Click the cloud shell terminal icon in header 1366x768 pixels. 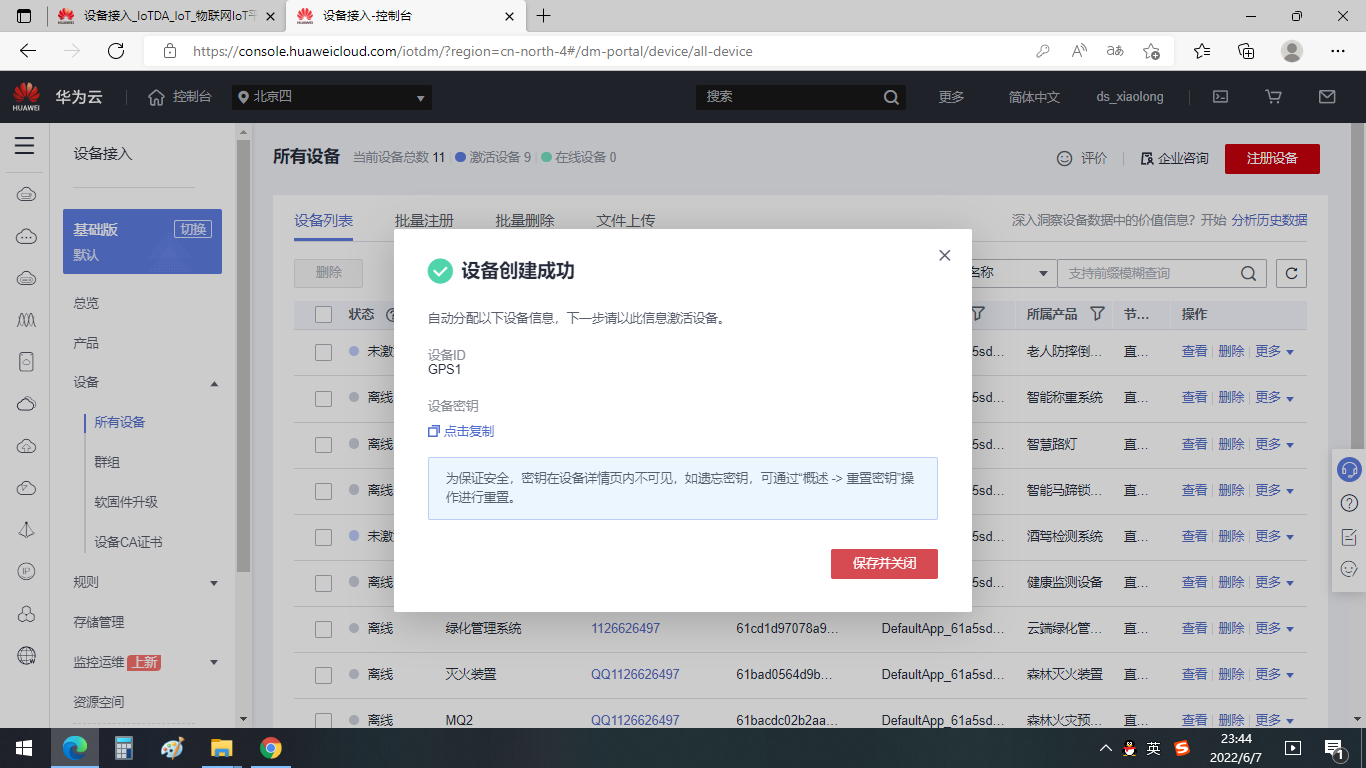point(1220,97)
